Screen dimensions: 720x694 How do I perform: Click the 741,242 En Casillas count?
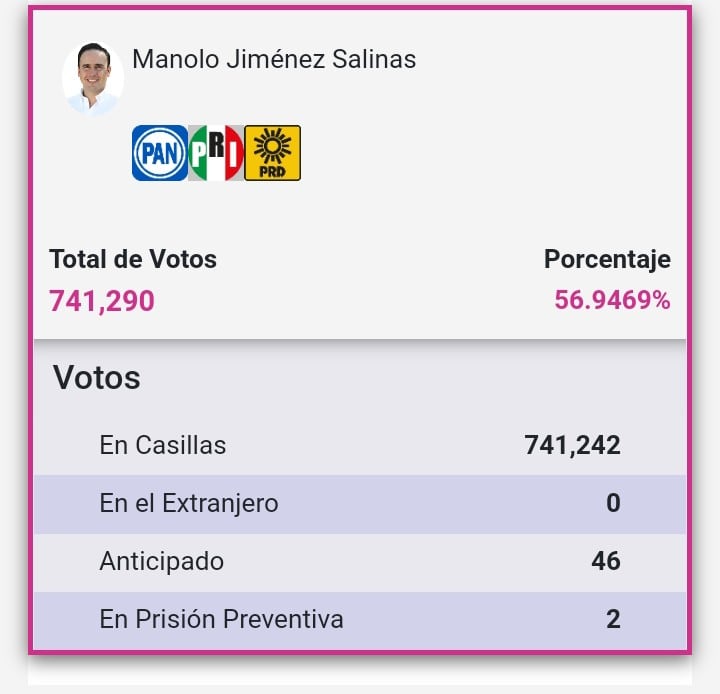pyautogui.click(x=572, y=445)
